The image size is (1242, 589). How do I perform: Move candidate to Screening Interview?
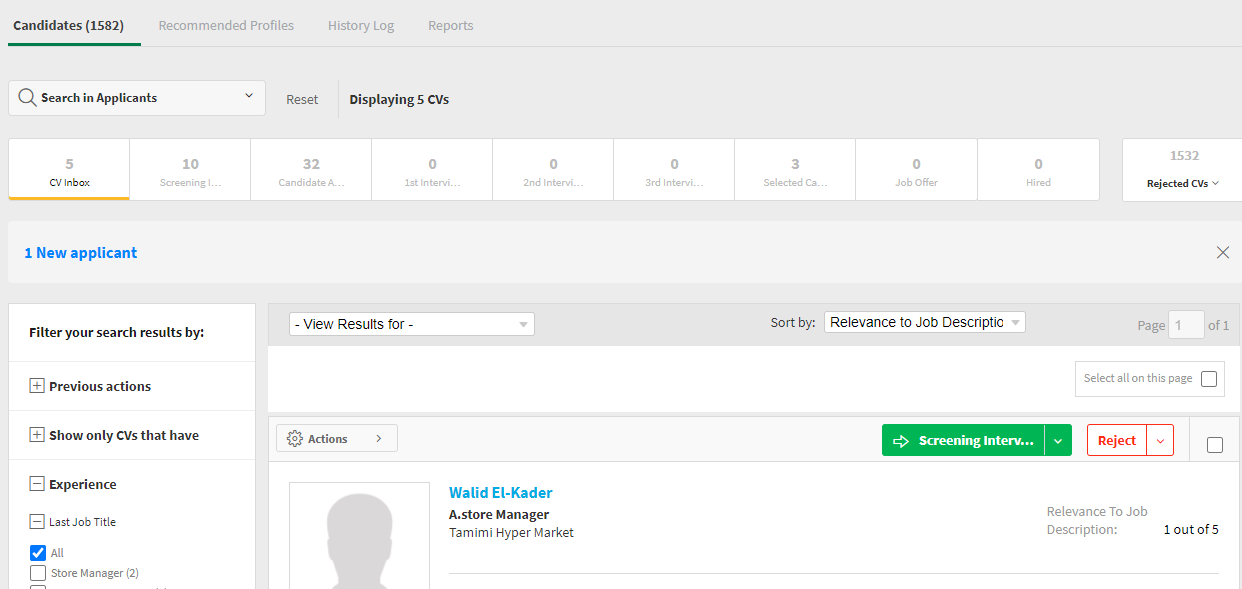(x=963, y=441)
